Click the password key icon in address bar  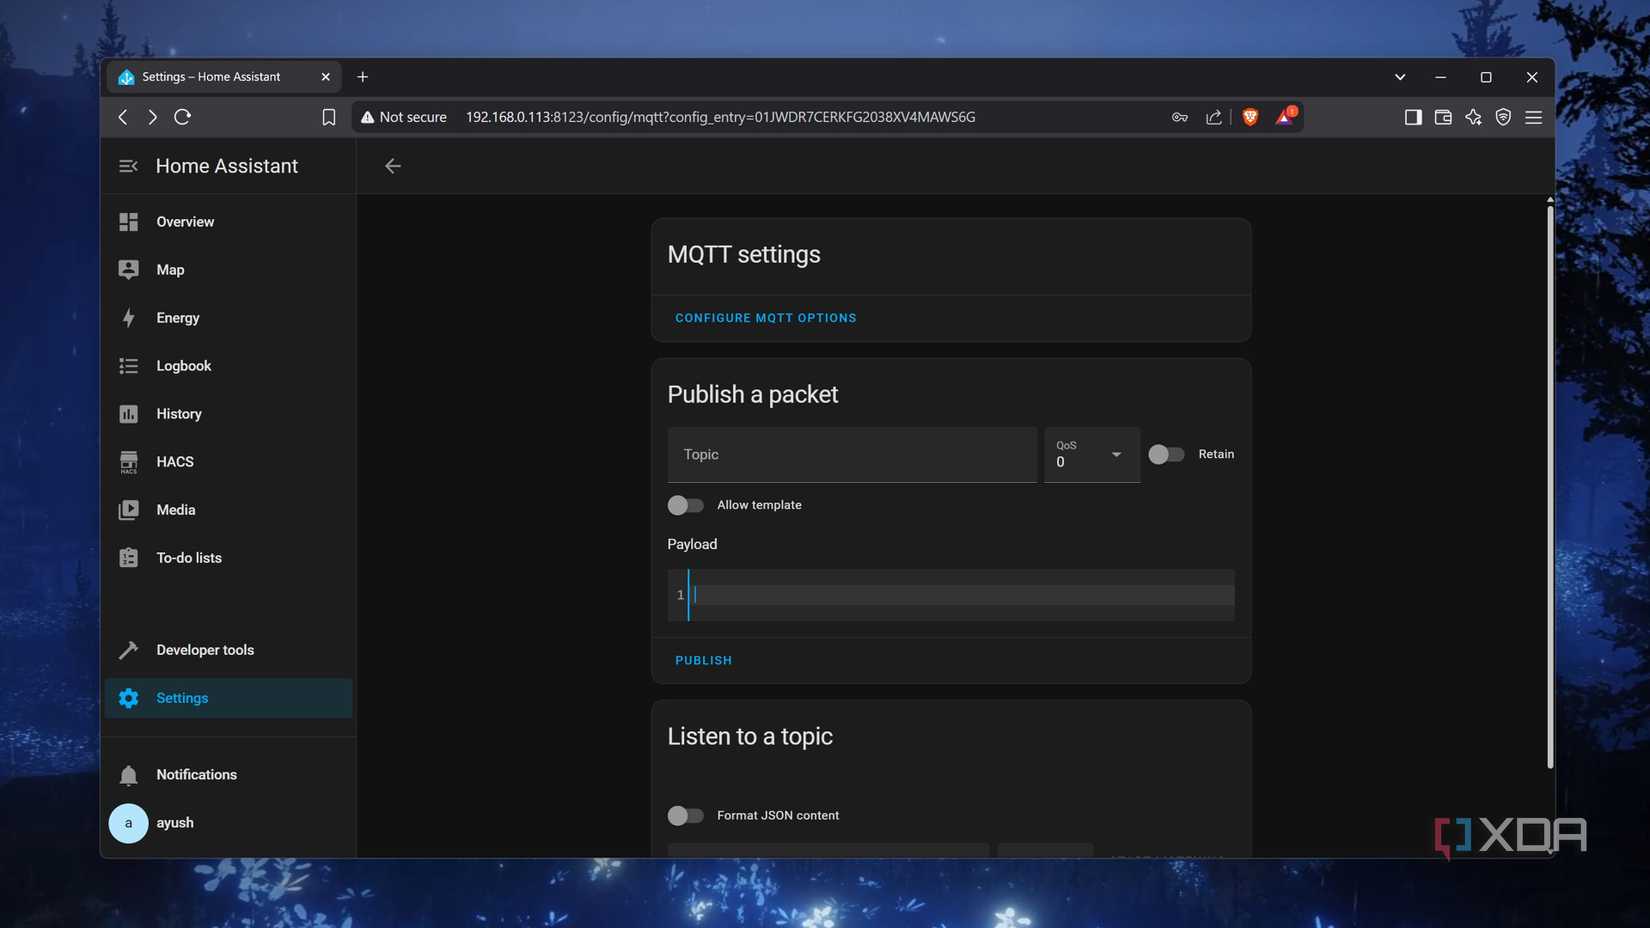1180,117
